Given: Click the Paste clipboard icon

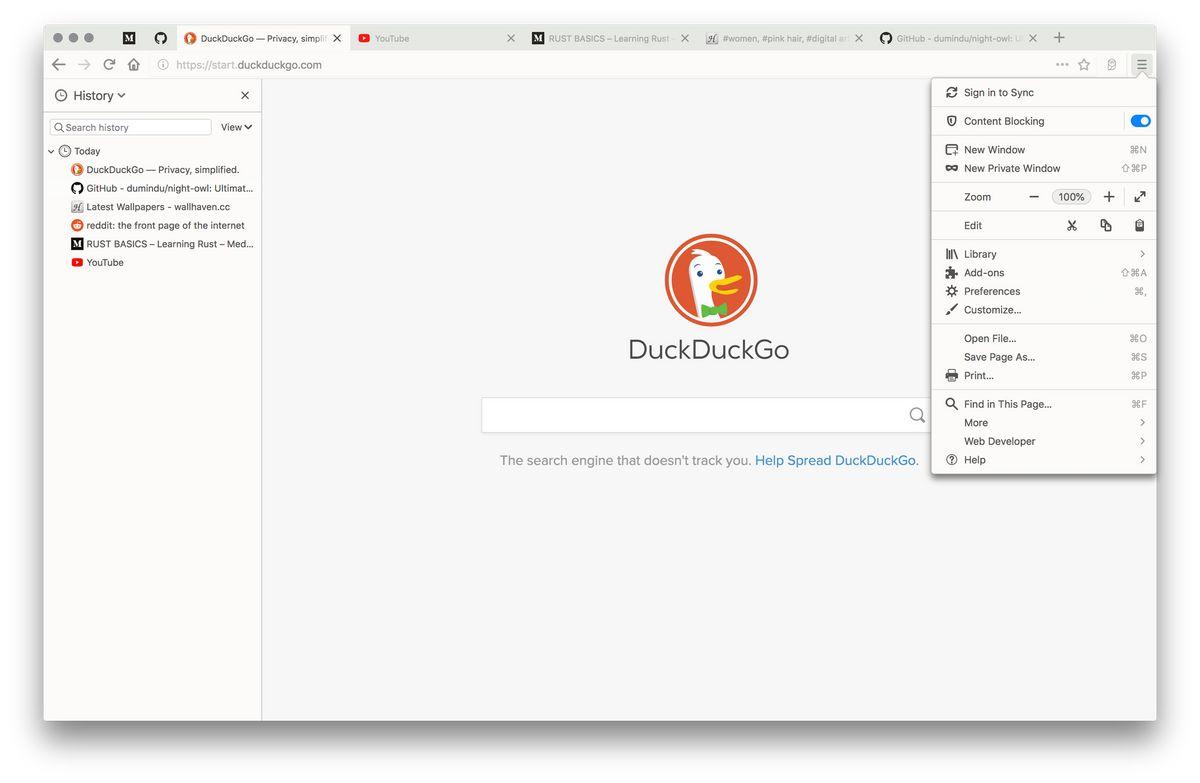Looking at the screenshot, I should [x=1139, y=225].
